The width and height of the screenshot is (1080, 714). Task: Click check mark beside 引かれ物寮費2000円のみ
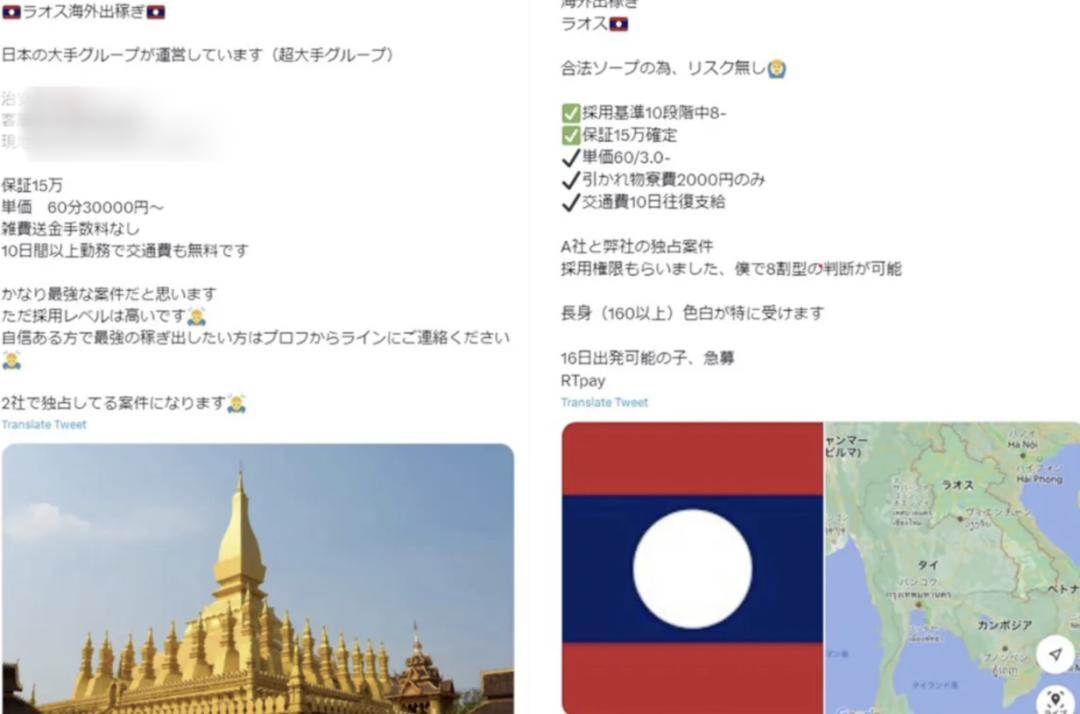click(571, 180)
